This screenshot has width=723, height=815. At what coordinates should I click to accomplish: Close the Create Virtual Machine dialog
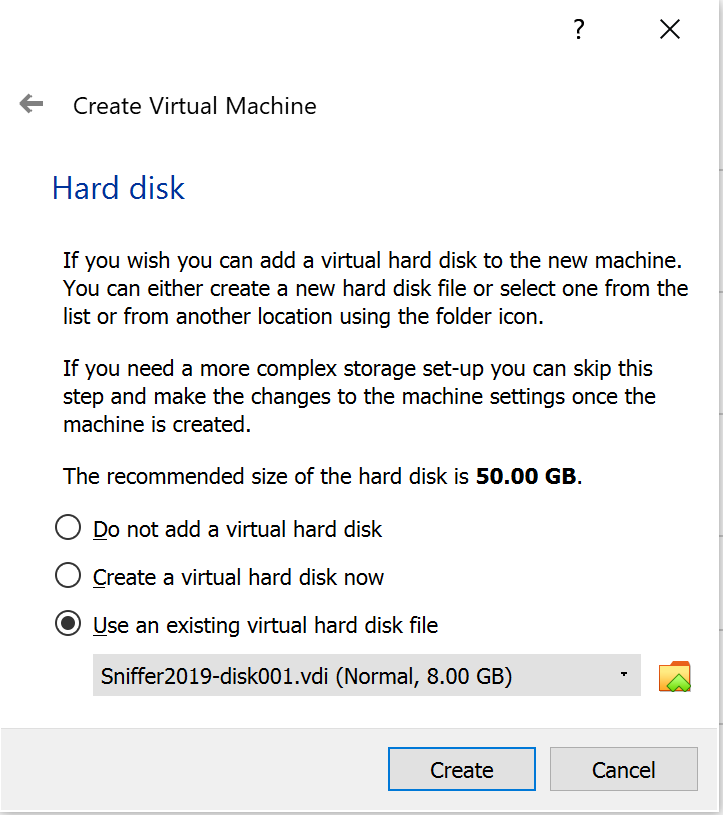coord(670,29)
